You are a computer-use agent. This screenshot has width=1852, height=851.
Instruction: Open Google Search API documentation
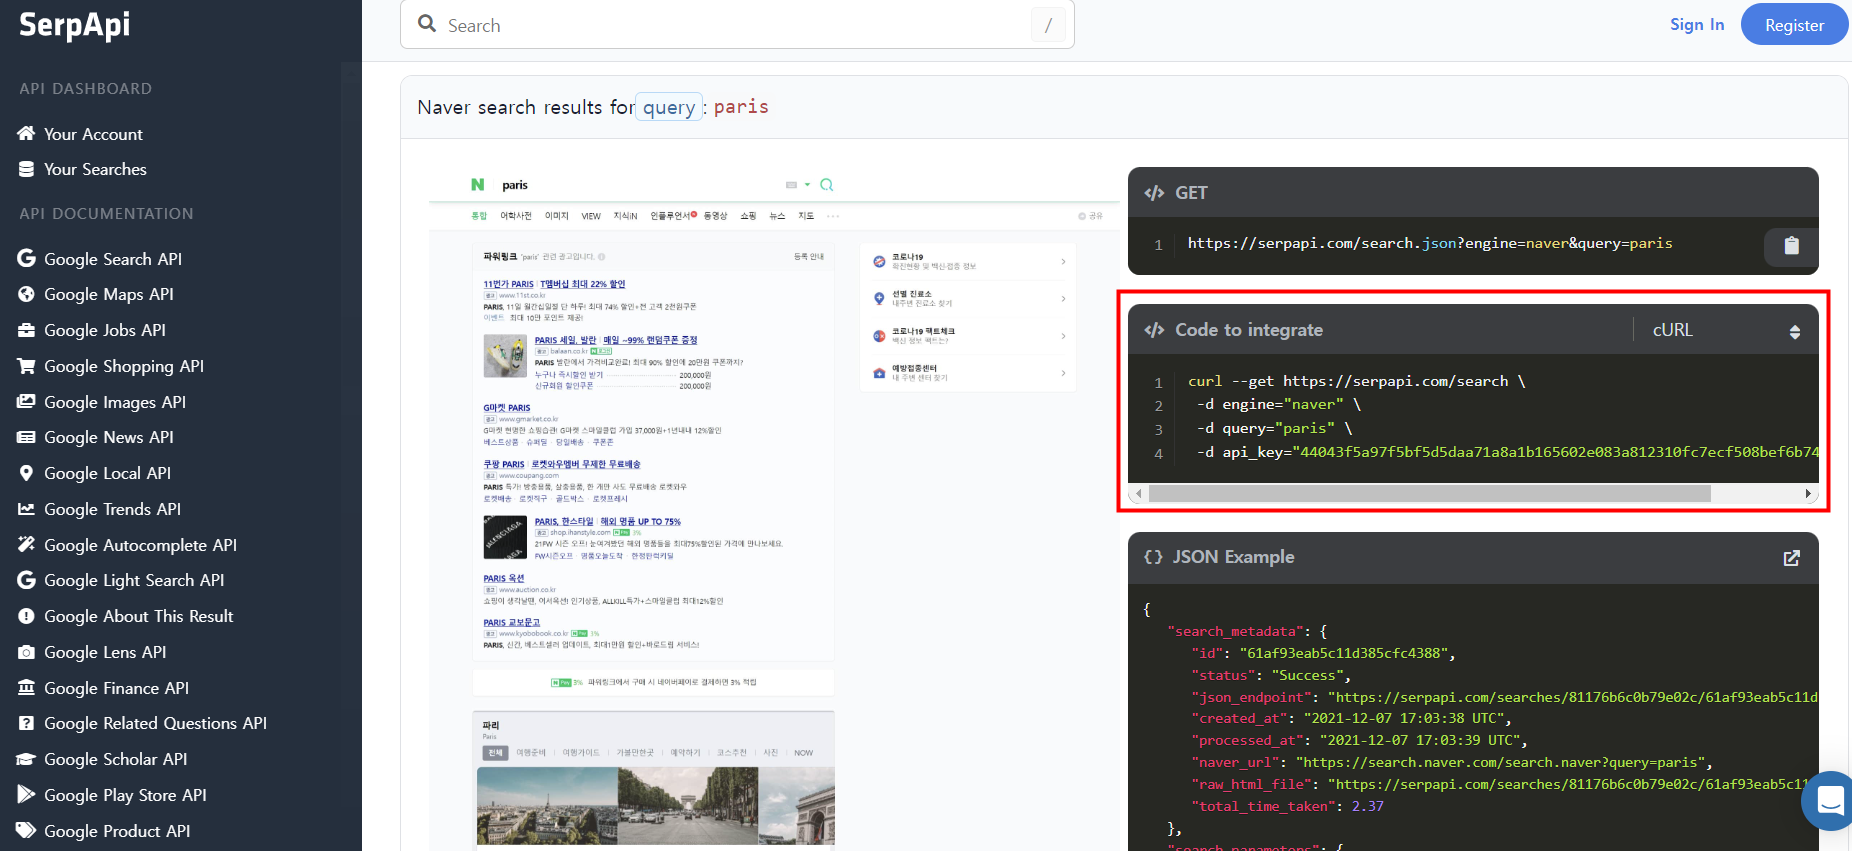pos(113,259)
